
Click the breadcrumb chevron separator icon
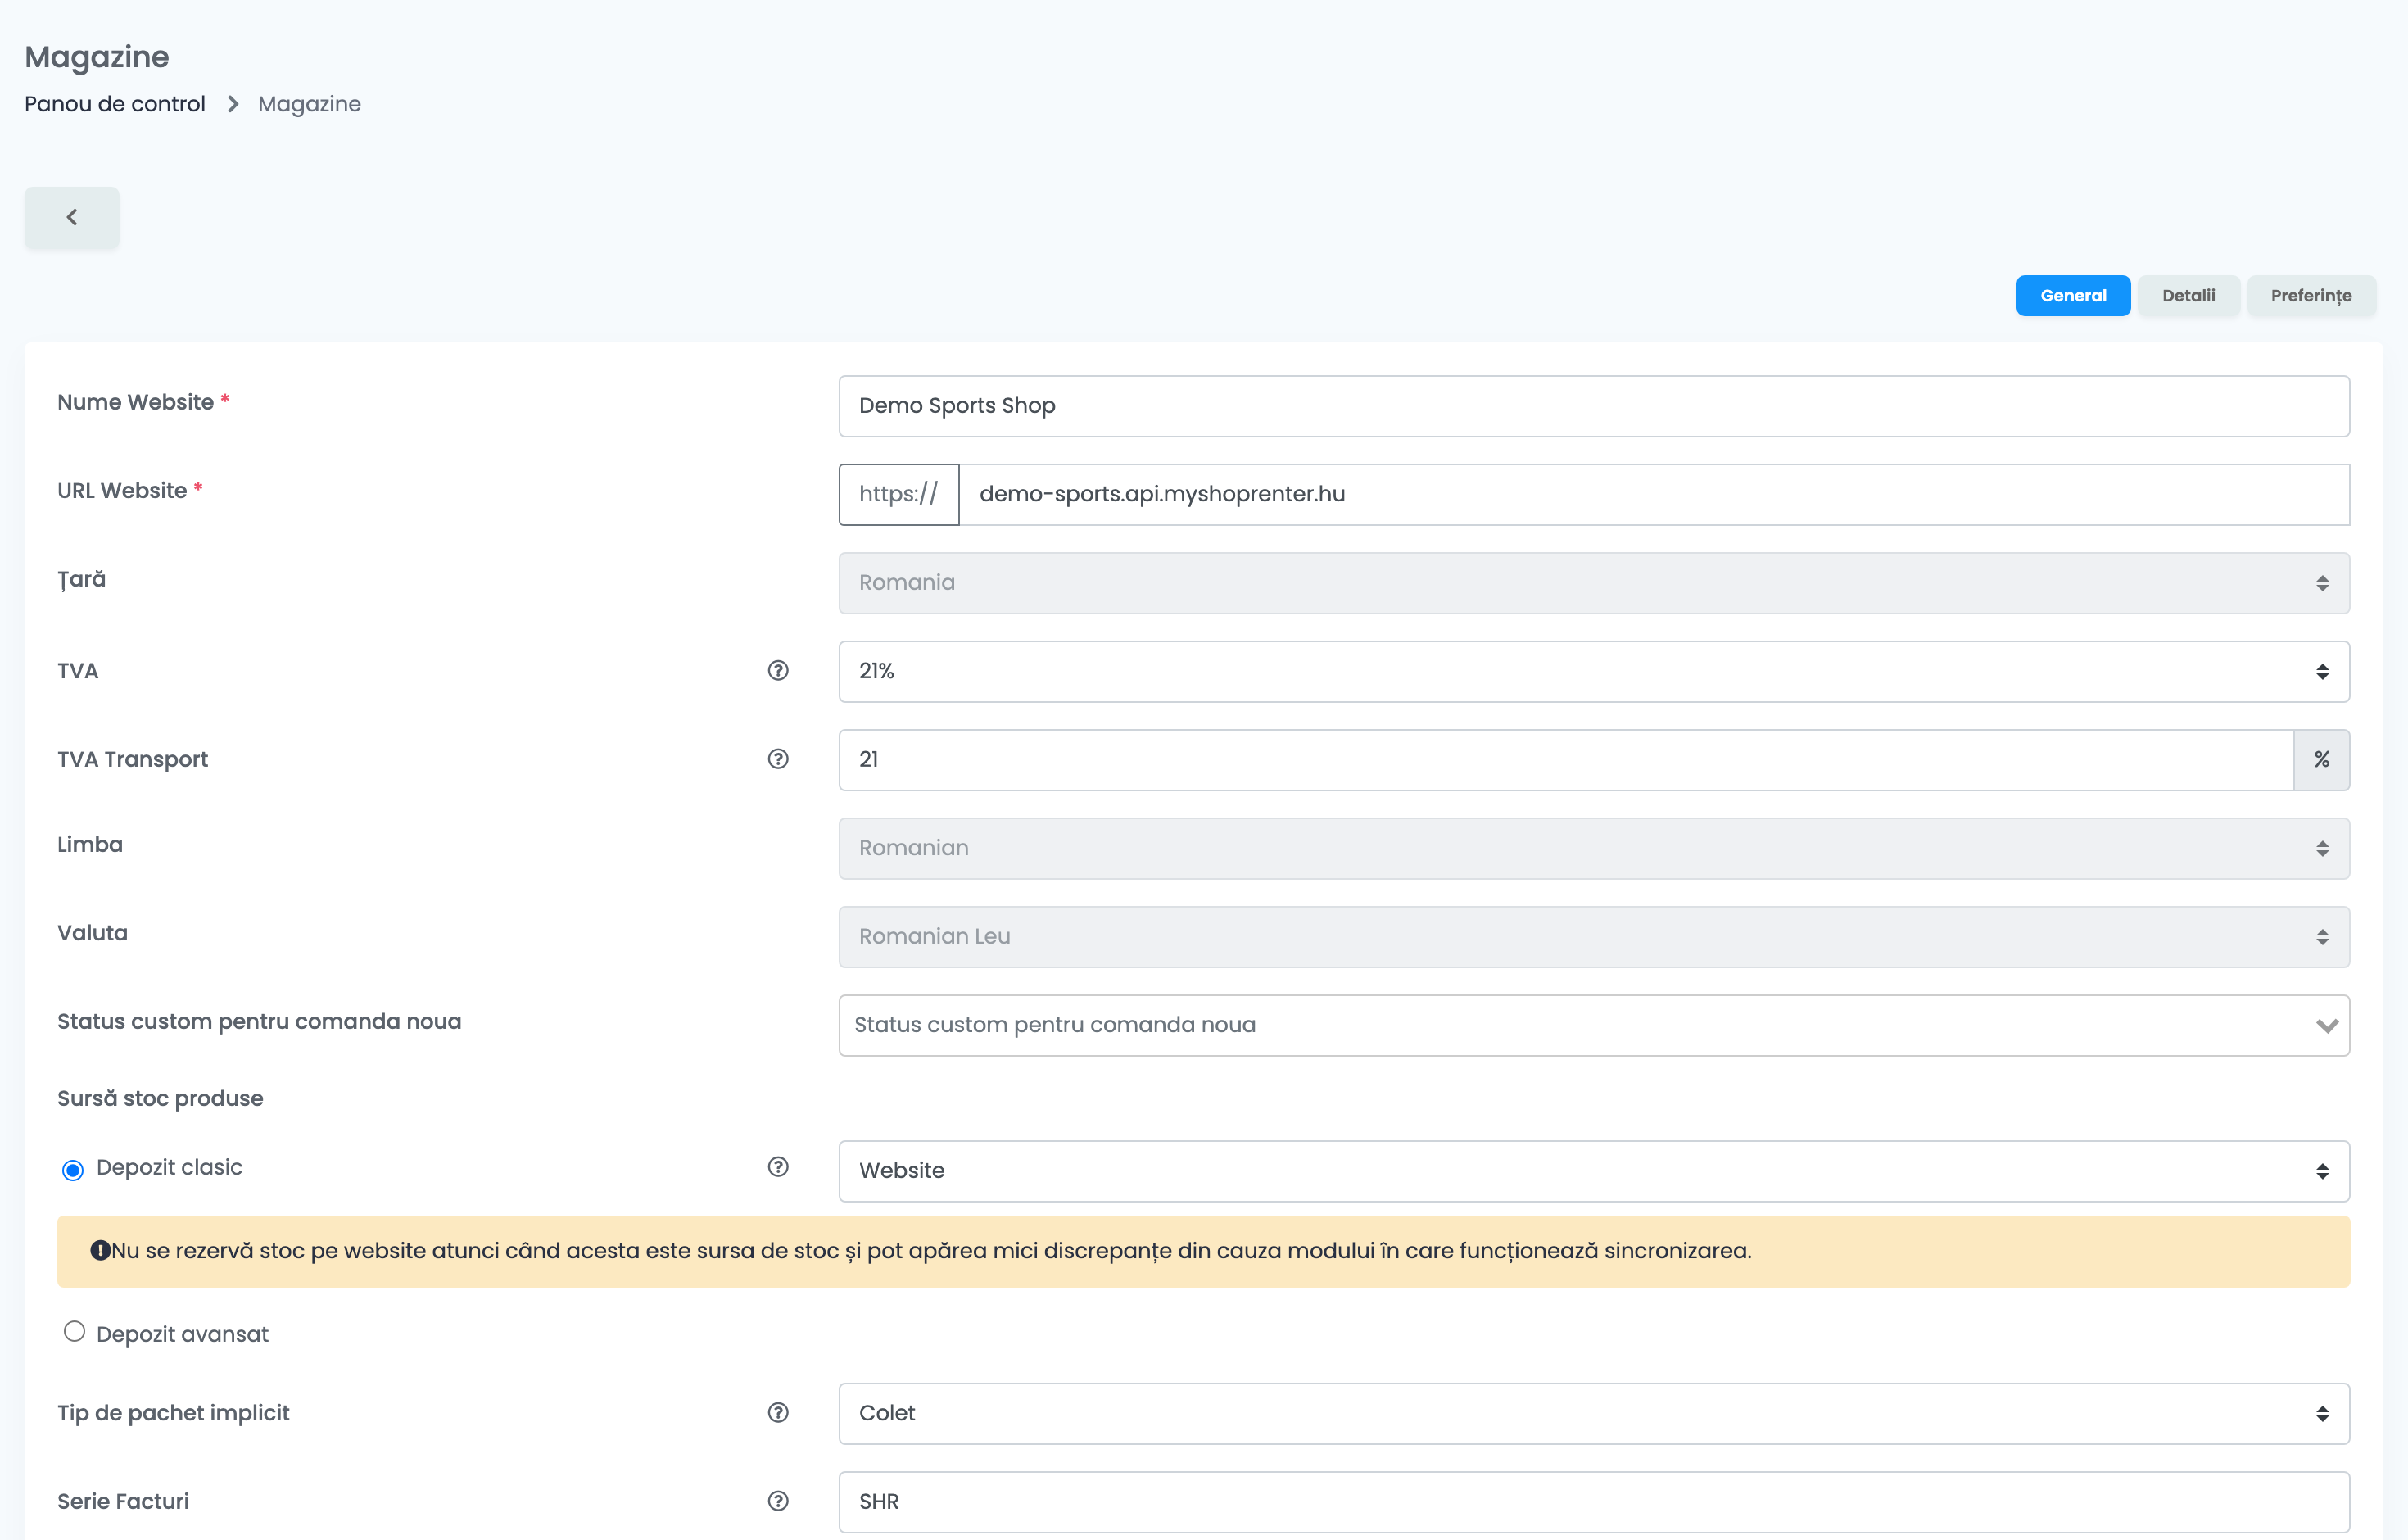coord(233,104)
